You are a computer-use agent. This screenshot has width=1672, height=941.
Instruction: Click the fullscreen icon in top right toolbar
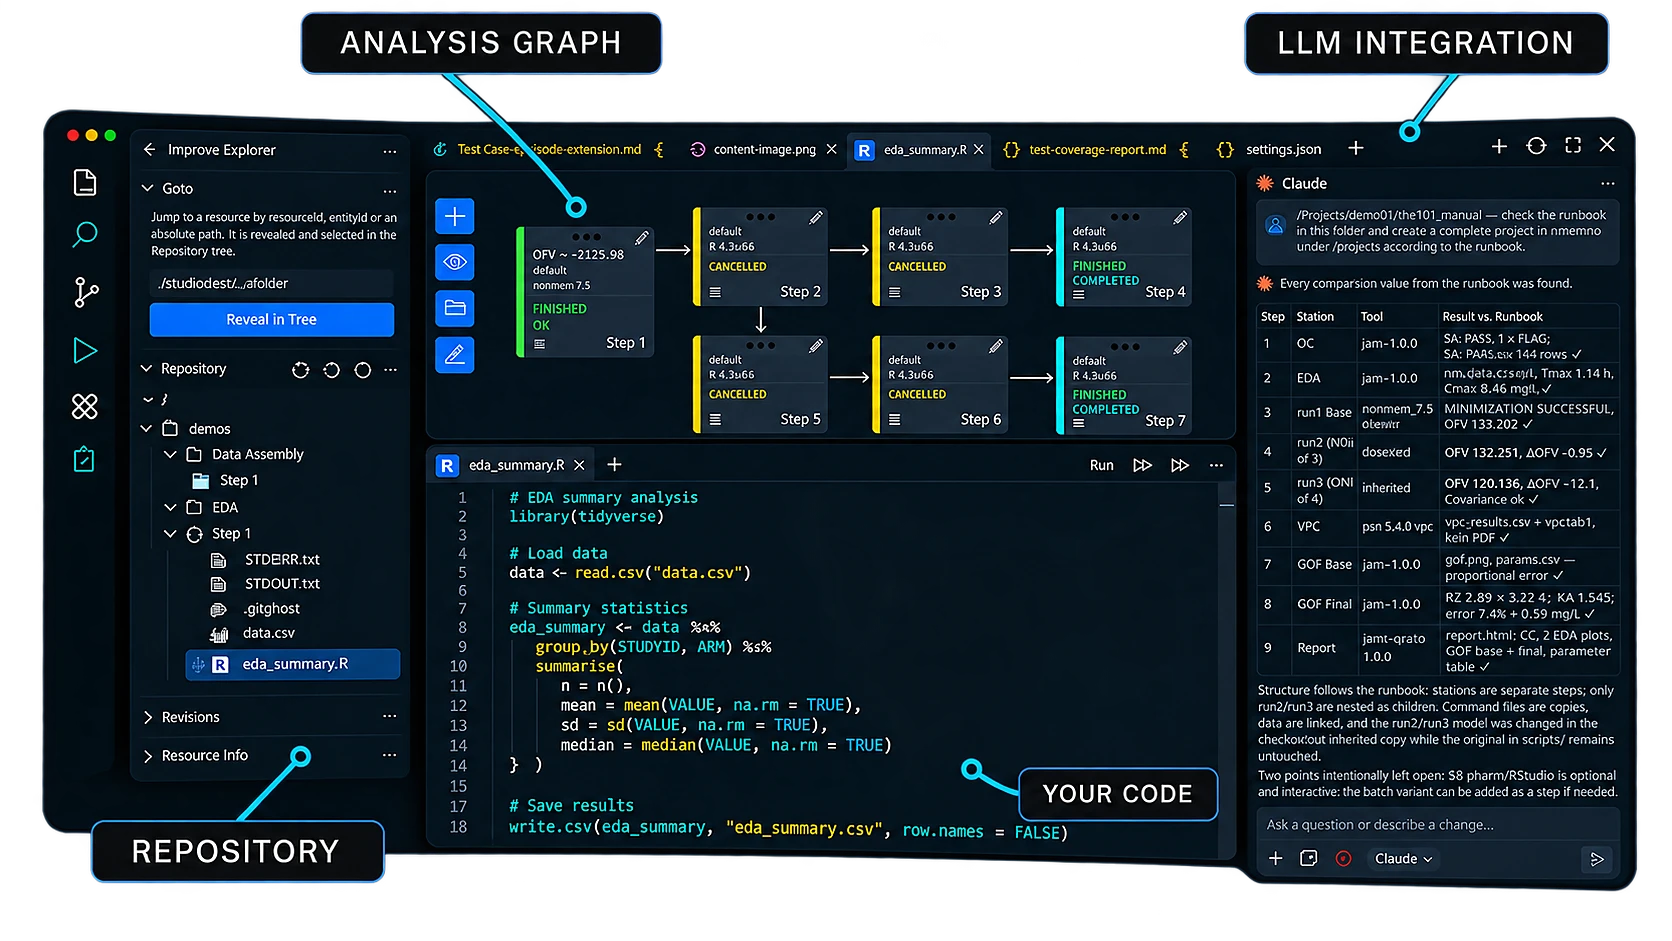1573,145
